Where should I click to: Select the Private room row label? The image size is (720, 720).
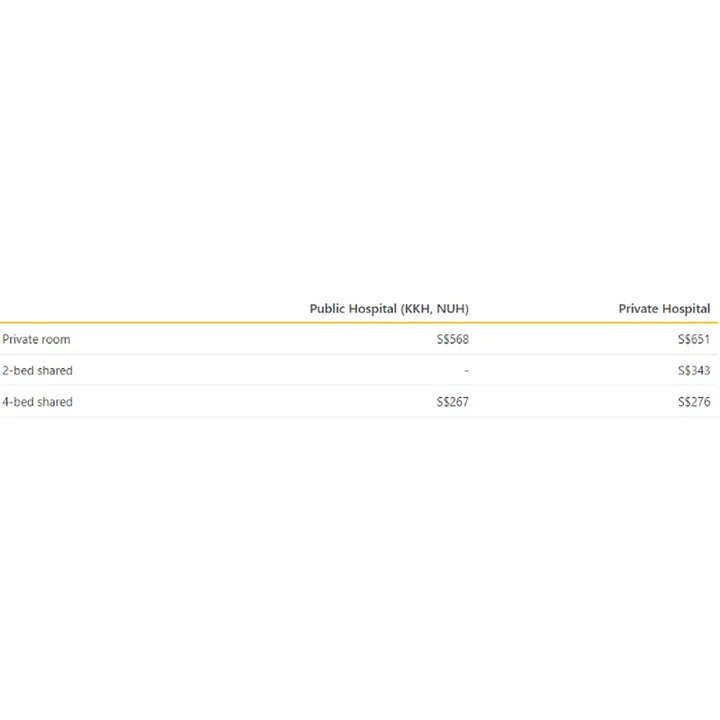tap(36, 340)
